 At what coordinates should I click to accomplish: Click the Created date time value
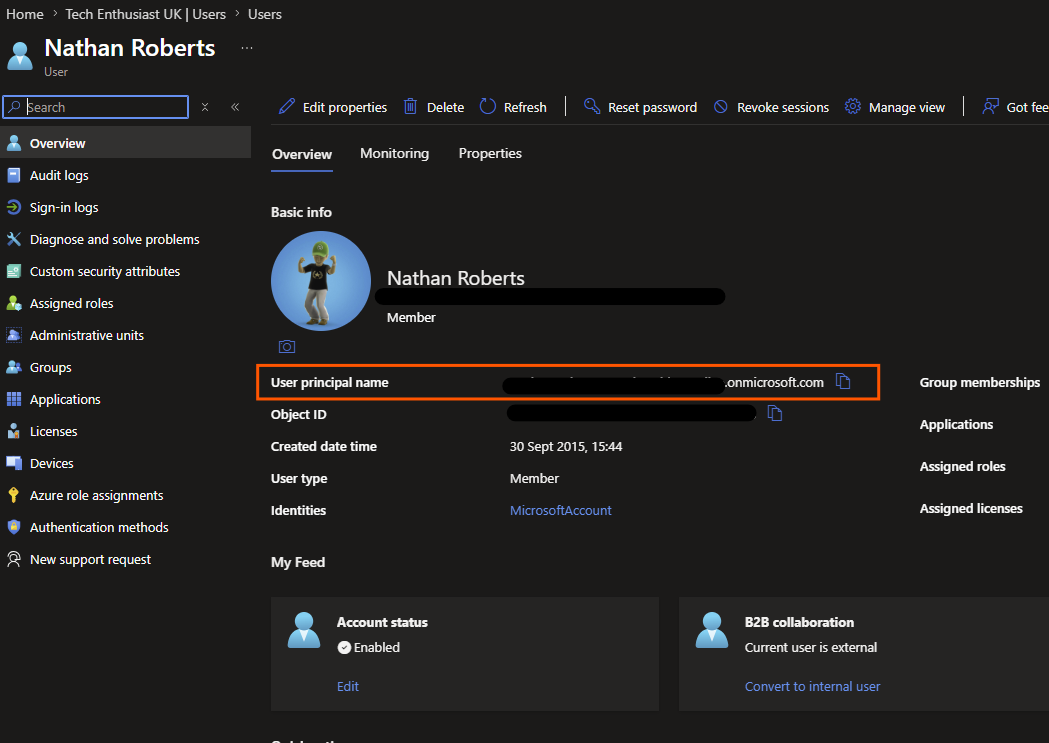[566, 446]
